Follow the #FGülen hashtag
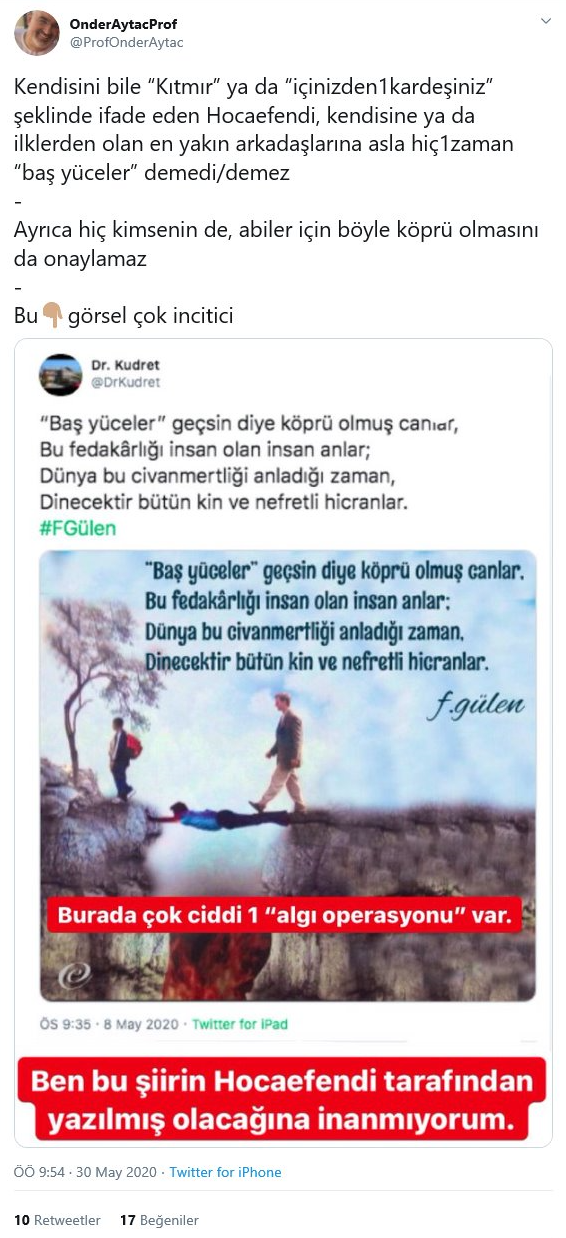This screenshot has height=1238, width=566. [x=77, y=528]
